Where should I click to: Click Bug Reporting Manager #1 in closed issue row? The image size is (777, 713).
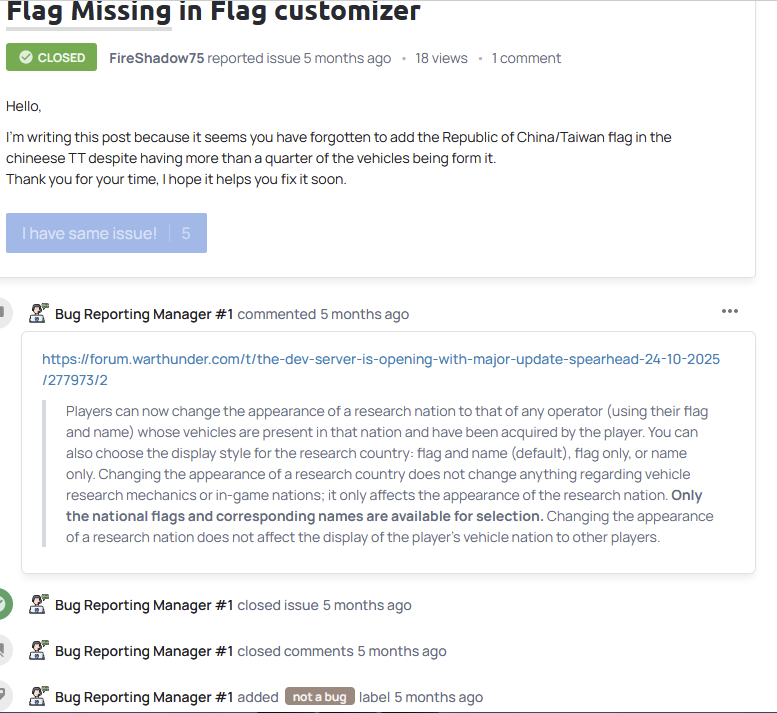tap(144, 605)
